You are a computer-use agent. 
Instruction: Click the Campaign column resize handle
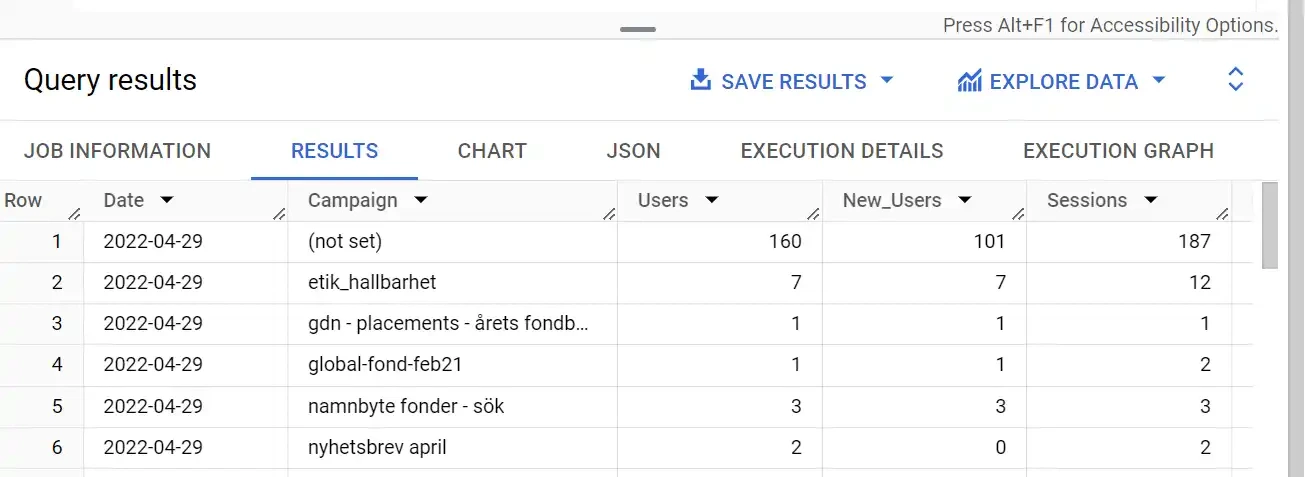coord(609,214)
